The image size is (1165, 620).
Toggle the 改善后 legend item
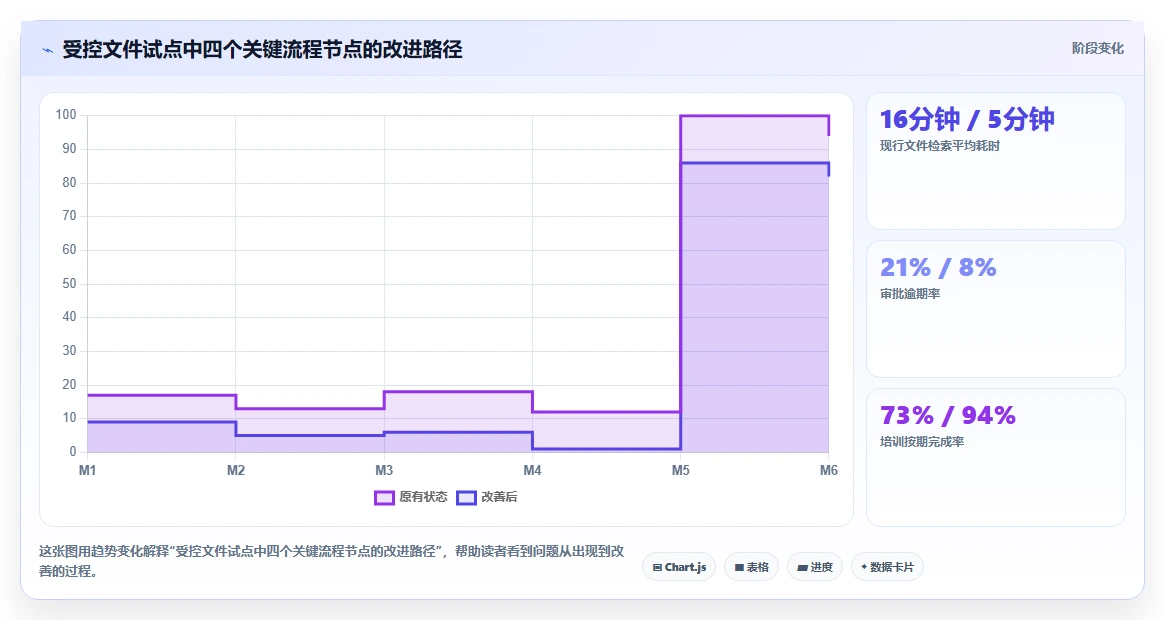click(487, 497)
